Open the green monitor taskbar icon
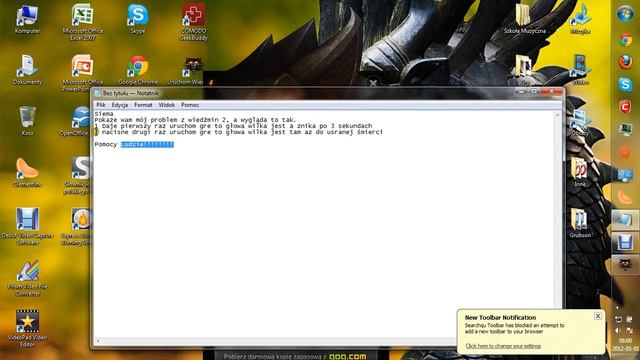This screenshot has width=640, height=360. [625, 130]
